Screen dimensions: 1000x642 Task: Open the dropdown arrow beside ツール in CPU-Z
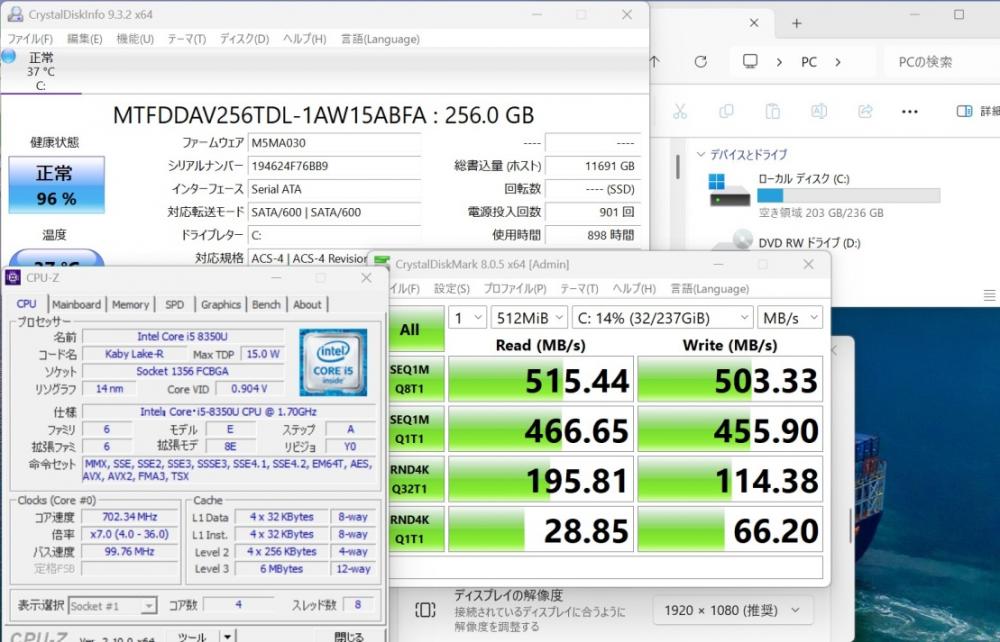coord(227,636)
